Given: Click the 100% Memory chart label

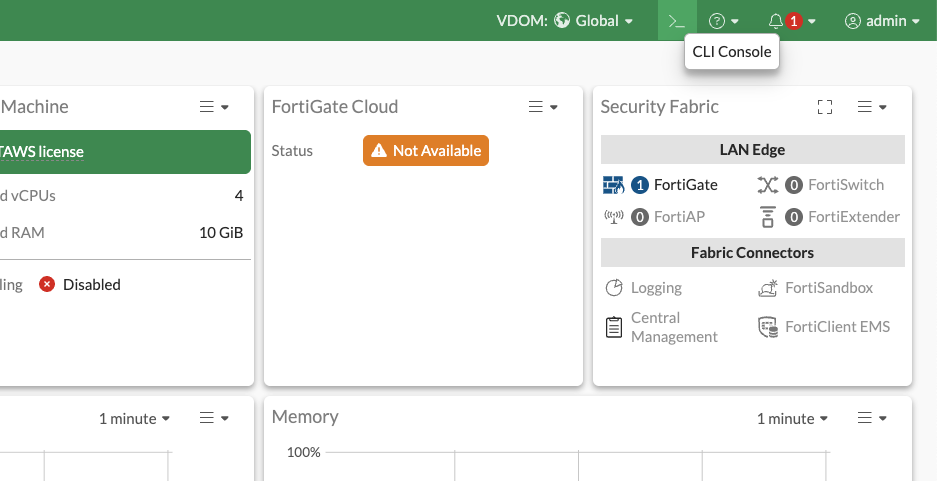Looking at the screenshot, I should pyautogui.click(x=304, y=453).
